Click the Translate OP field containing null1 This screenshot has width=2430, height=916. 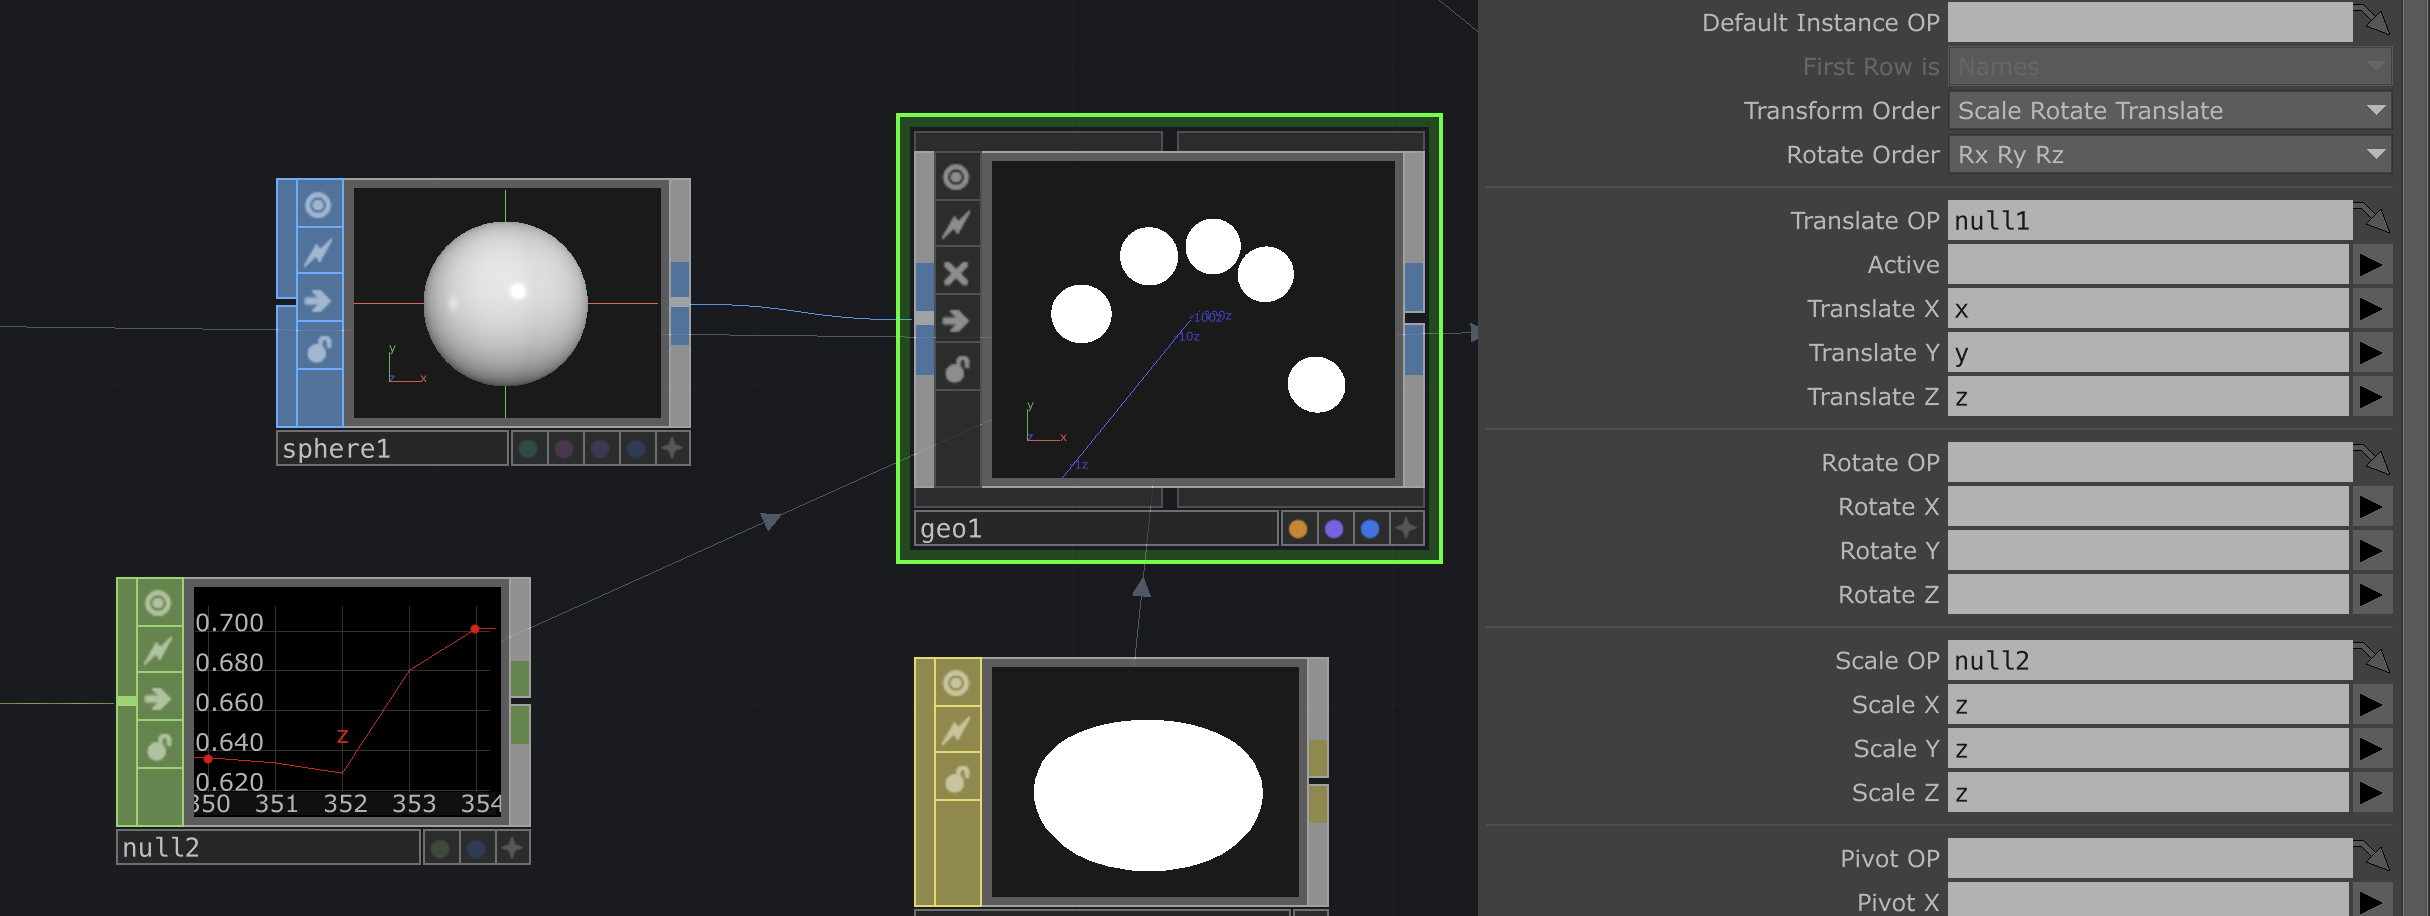pos(2150,220)
